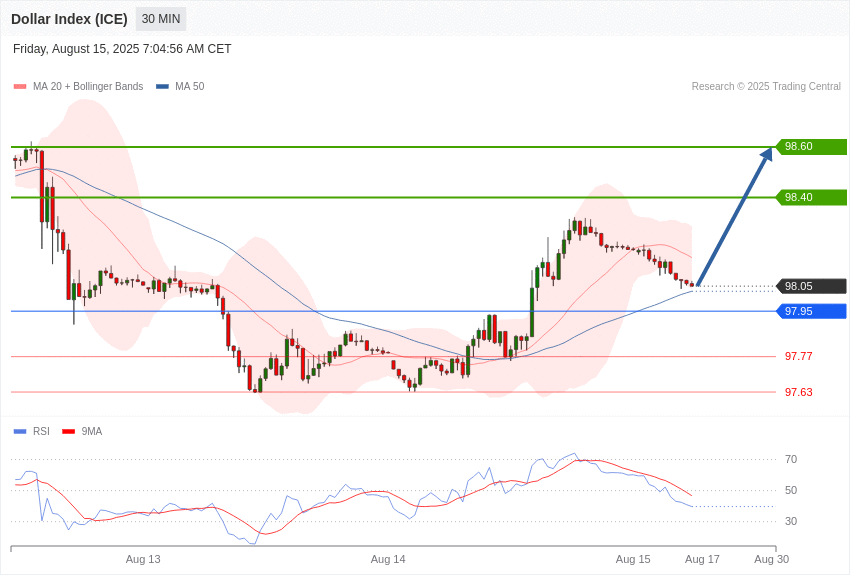The height and width of the screenshot is (576, 850).
Task: Click the RSI 70 level label
Action: pos(791,459)
